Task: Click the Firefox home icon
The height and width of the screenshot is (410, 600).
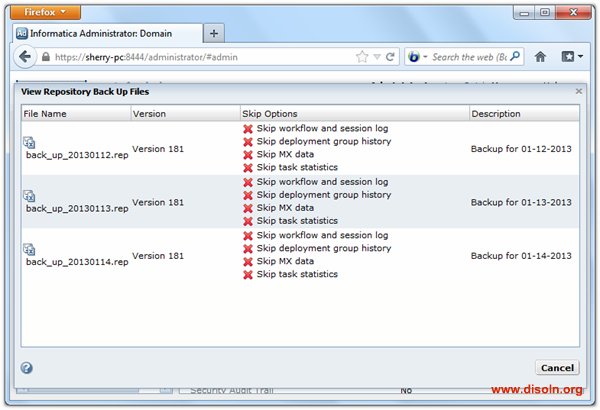Action: (540, 57)
